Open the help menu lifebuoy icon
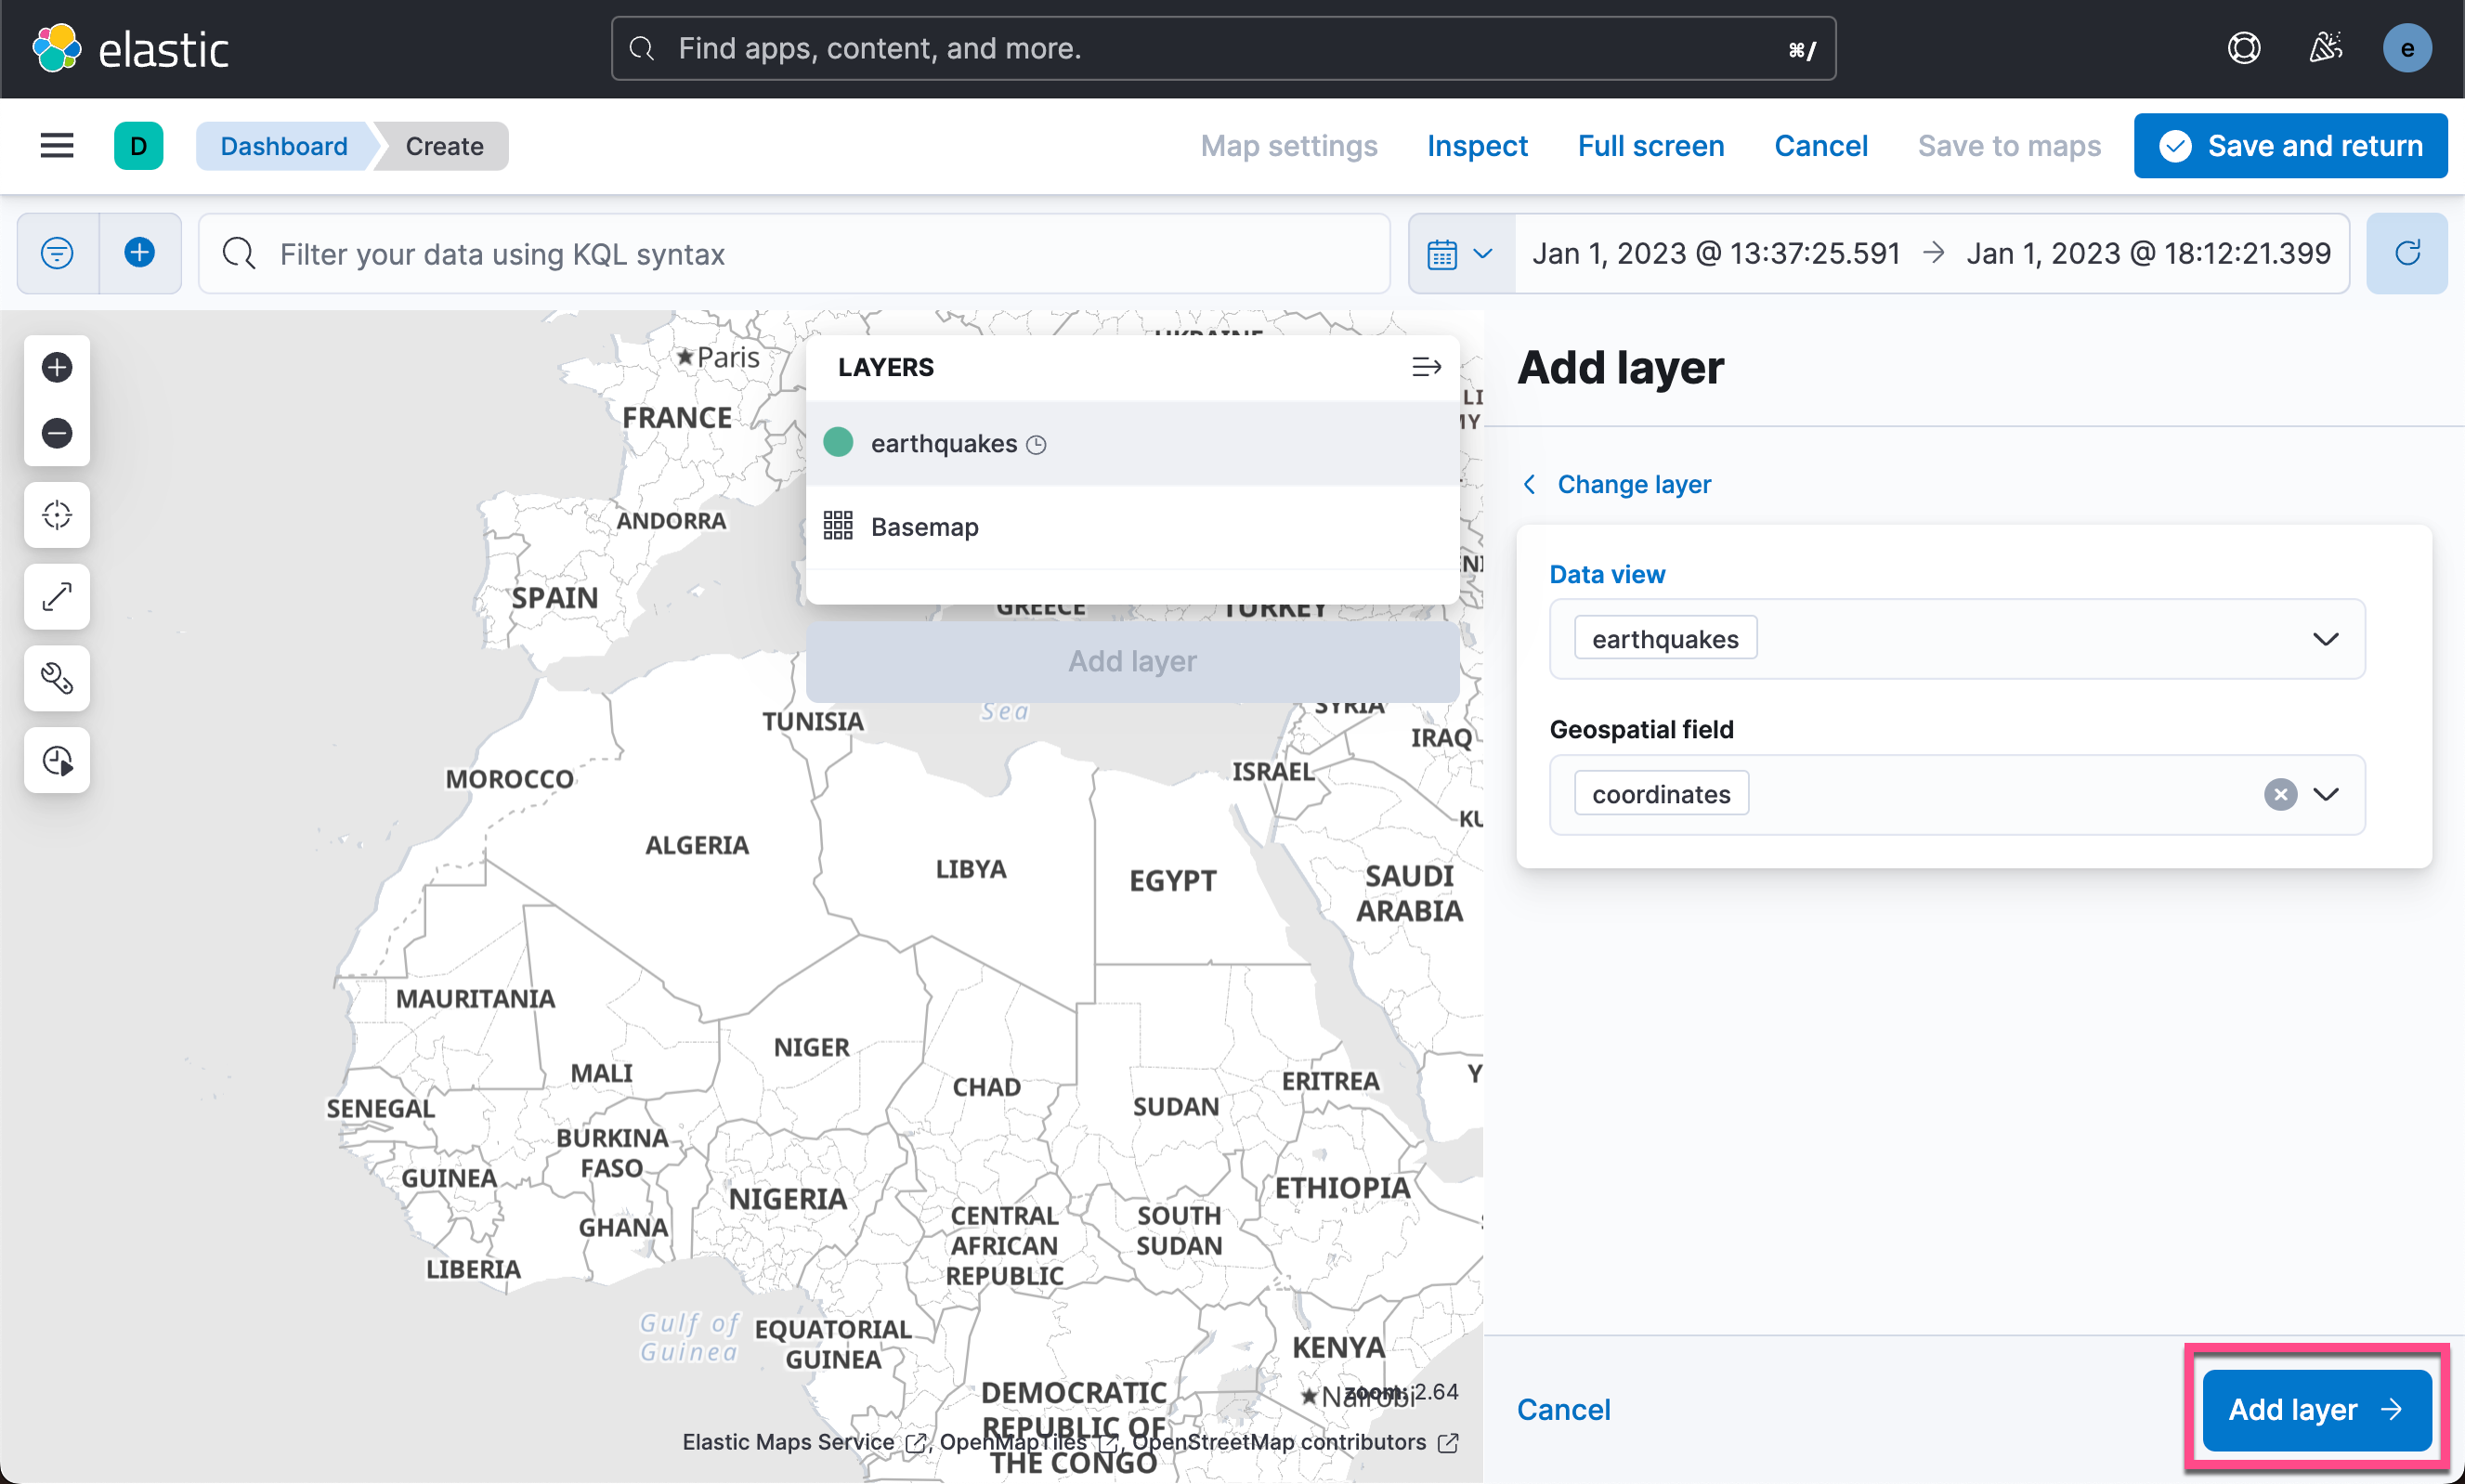 point(2243,48)
